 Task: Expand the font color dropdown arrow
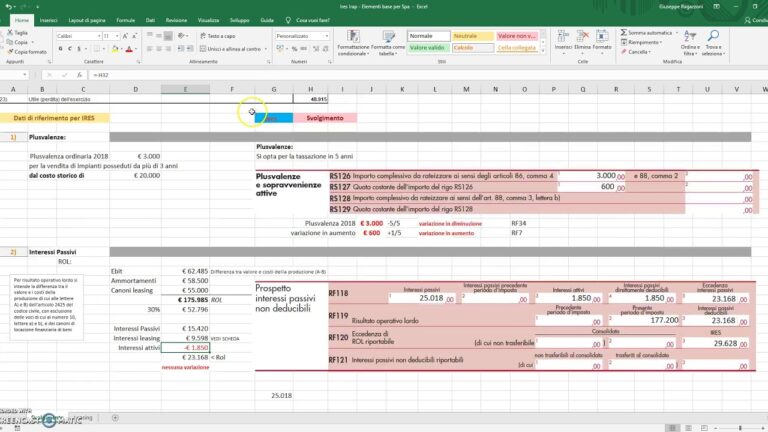click(x=136, y=49)
